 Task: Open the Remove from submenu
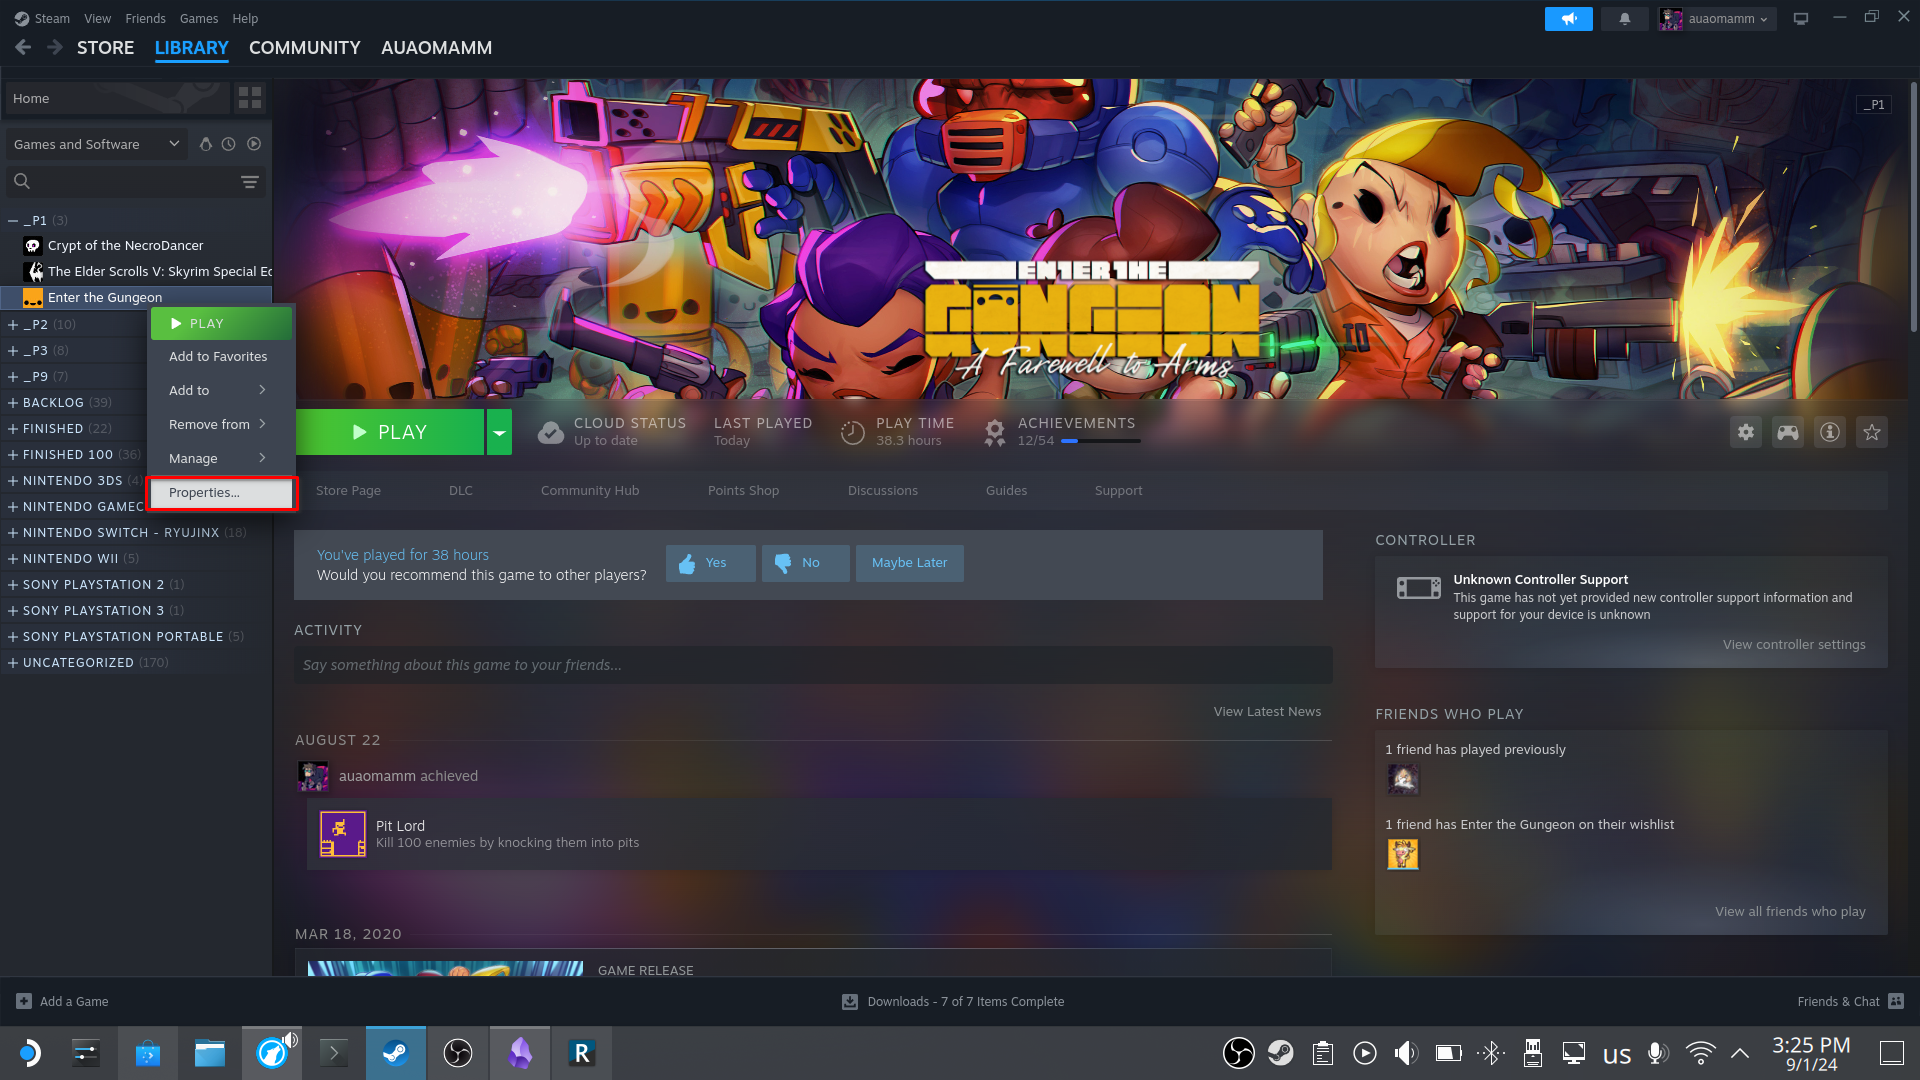tap(222, 424)
